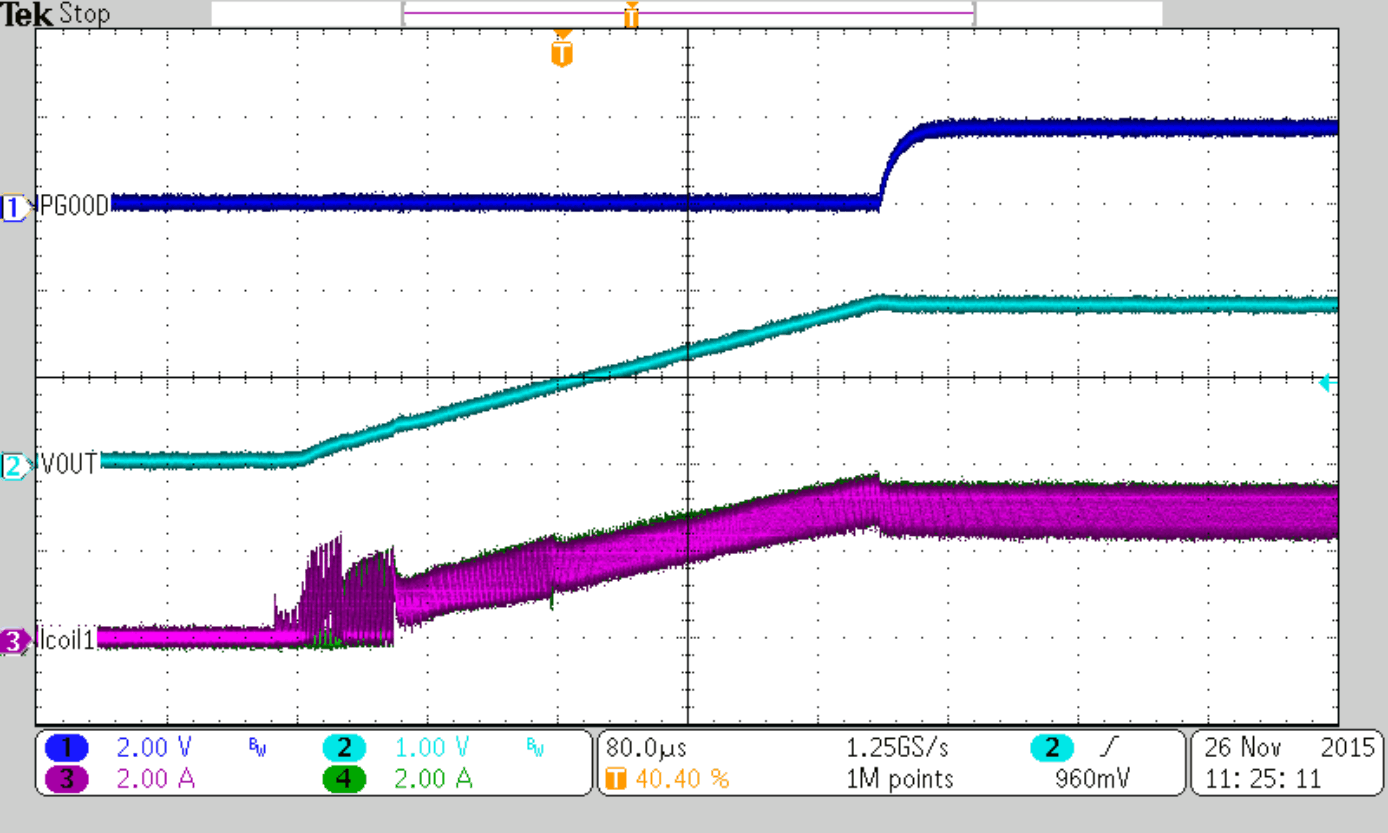Viewport: 1388px width, 833px height.
Task: Click the Icoil1 waveform label
Action: [66, 639]
